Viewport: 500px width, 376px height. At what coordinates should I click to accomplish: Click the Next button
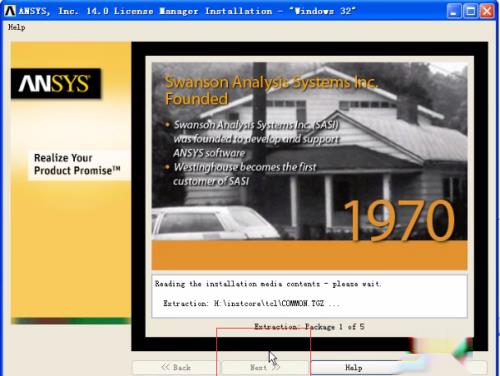click(x=265, y=368)
